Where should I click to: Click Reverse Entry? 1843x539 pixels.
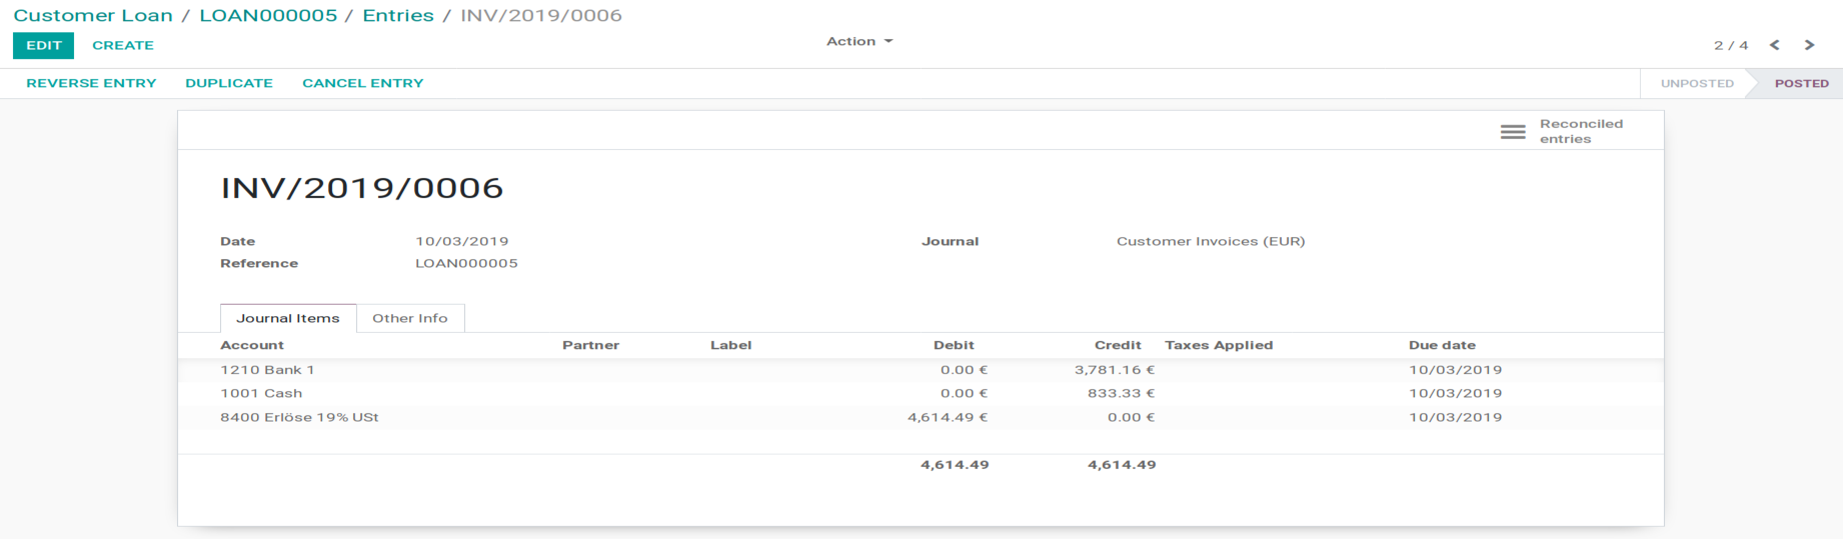coord(91,83)
